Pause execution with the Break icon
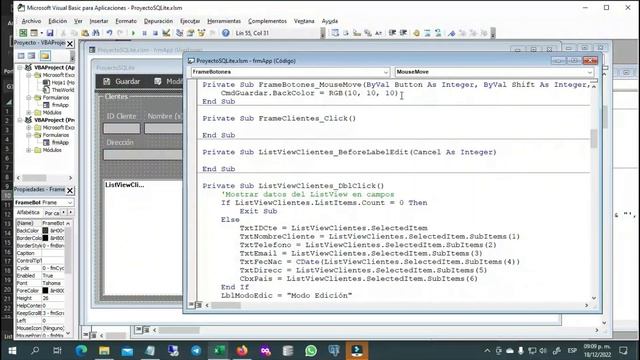640x360 pixels. coord(144,33)
